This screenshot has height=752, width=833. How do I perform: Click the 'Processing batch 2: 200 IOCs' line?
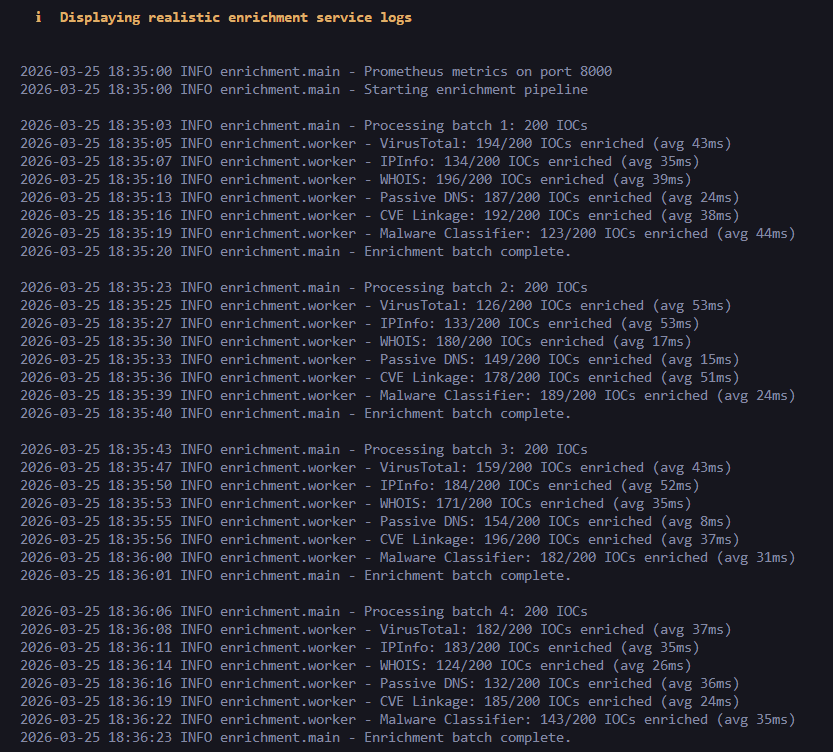point(304,287)
